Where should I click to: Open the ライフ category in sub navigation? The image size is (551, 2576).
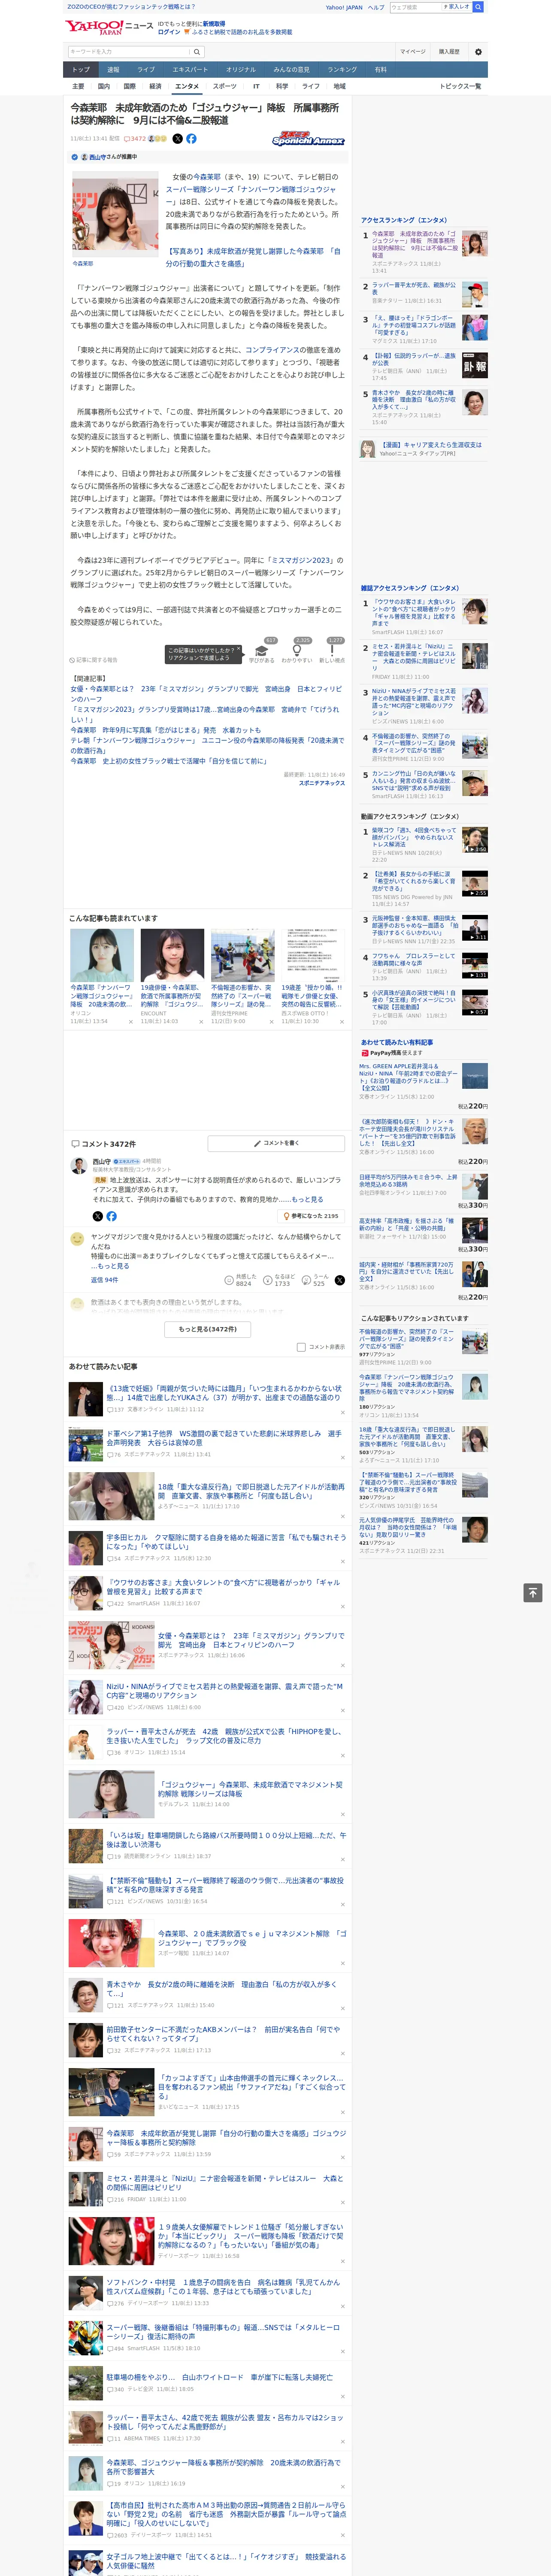(x=311, y=87)
